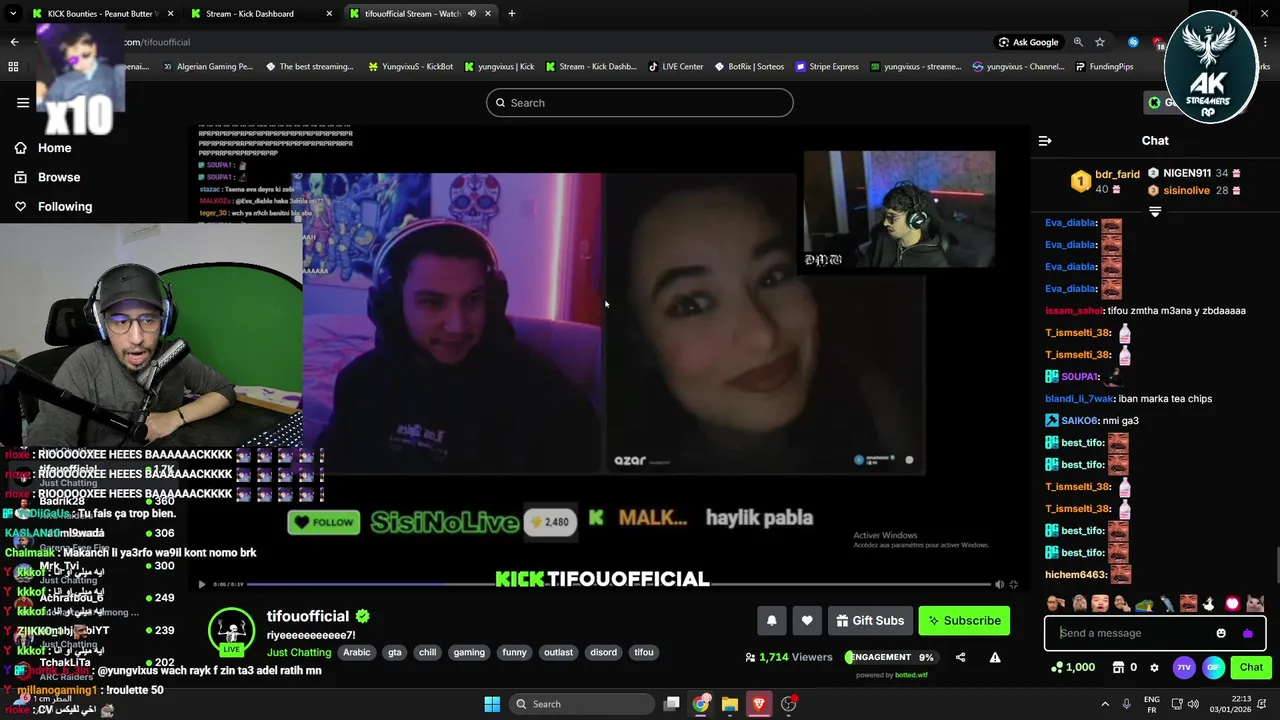1280x720 pixels.
Task: Seek on the video progress bar
Action: (618, 584)
